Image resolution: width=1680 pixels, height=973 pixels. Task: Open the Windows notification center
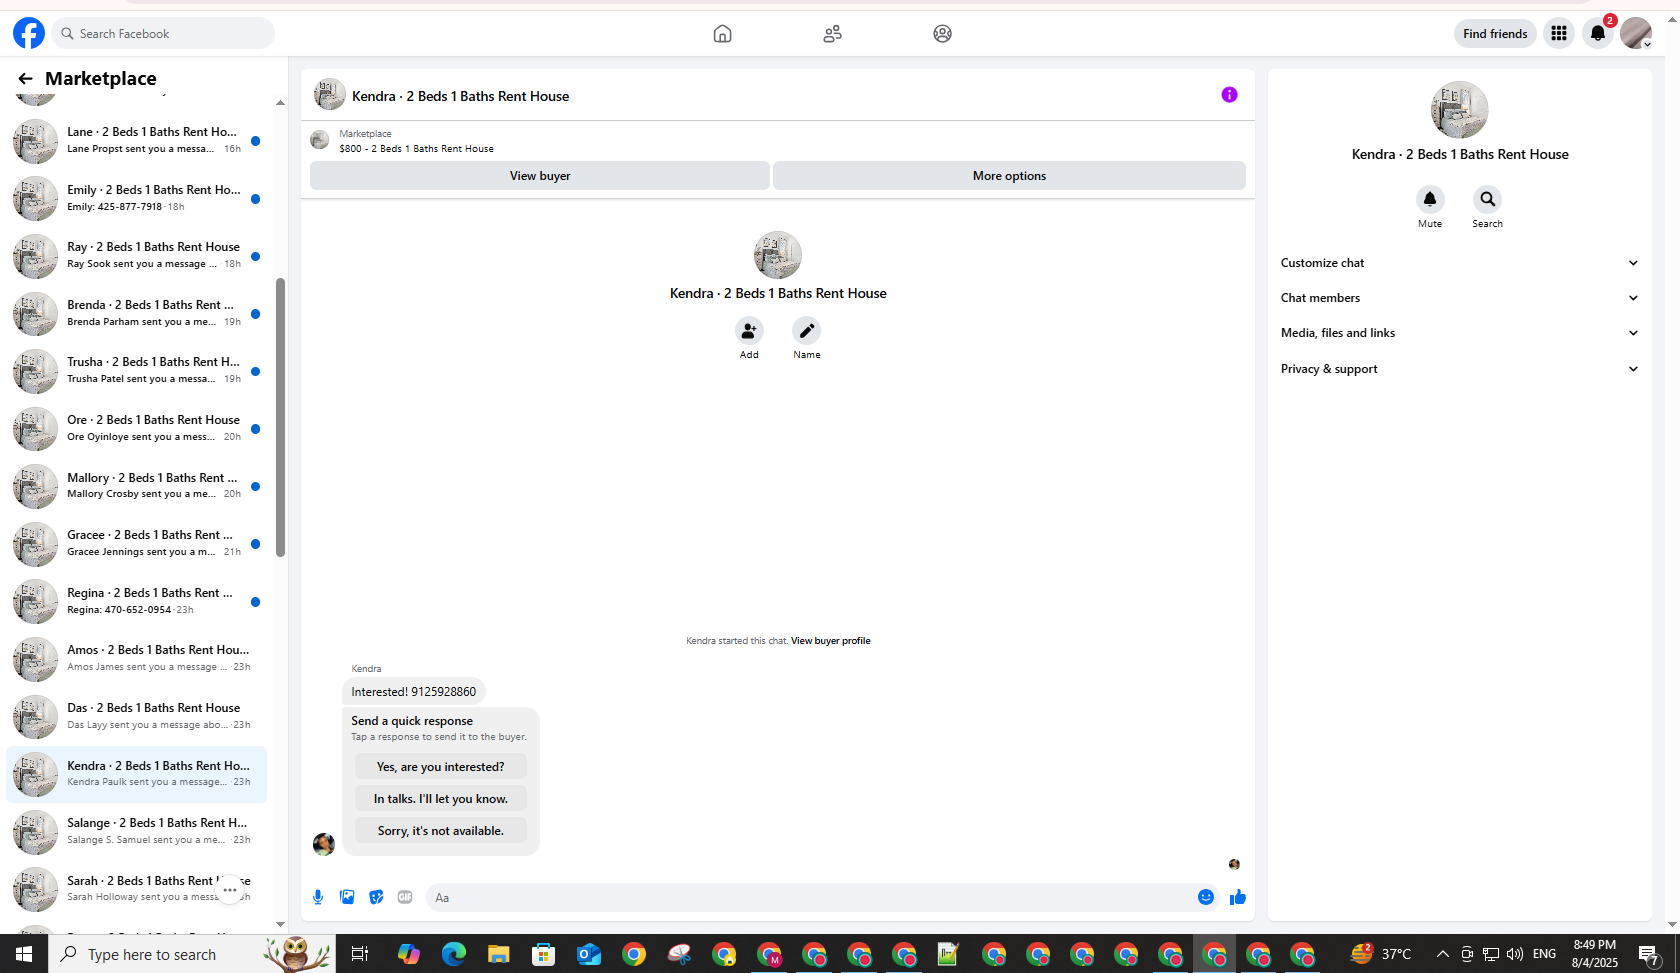tap(1650, 954)
